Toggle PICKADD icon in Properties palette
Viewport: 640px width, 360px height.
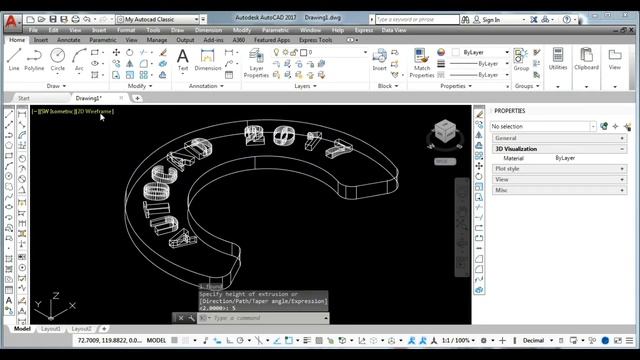click(604, 127)
